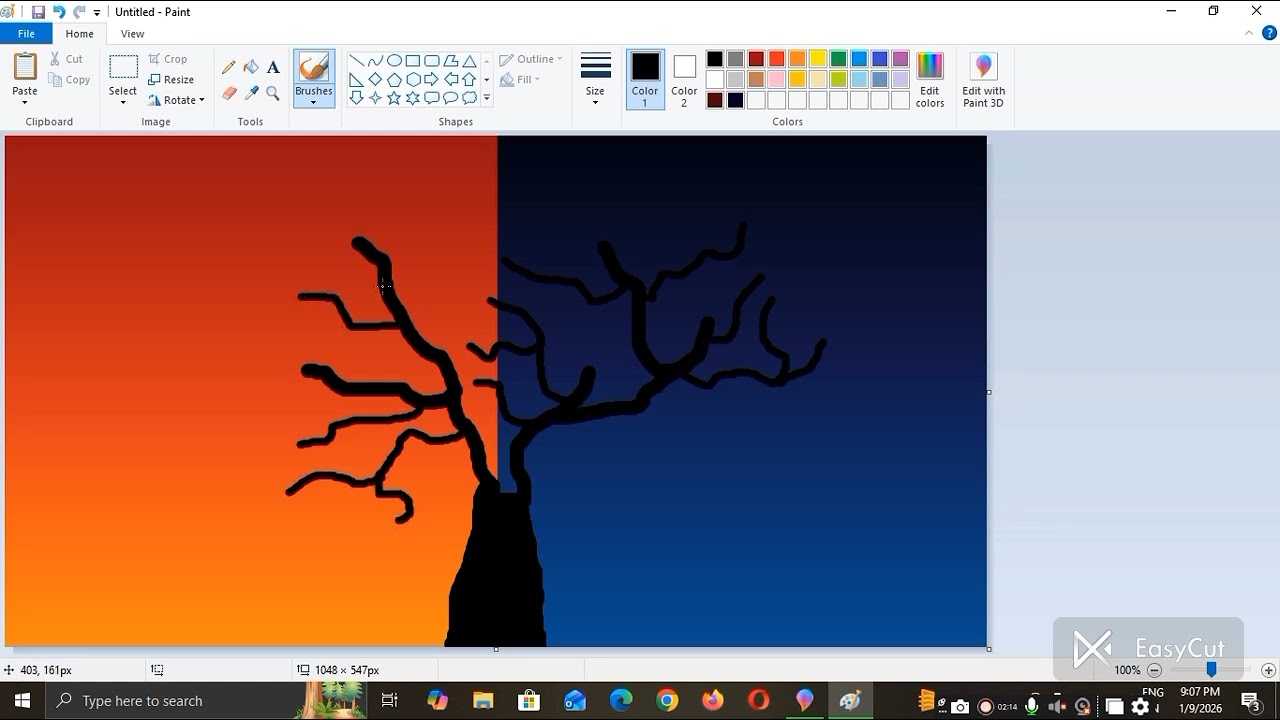Choose the Rounded rectangle shape
Viewport: 1280px width, 720px height.
pyautogui.click(x=432, y=61)
